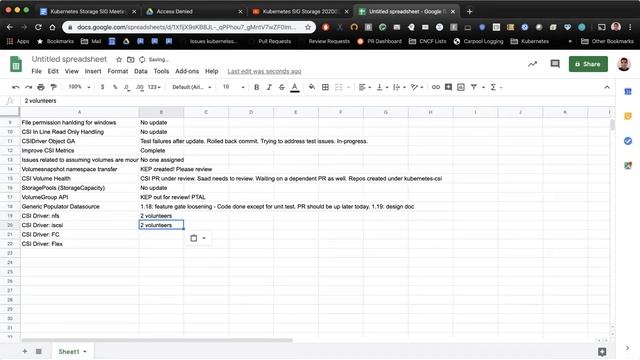The image size is (640, 360).
Task: Open Keep in the side panel
Action: [628, 116]
